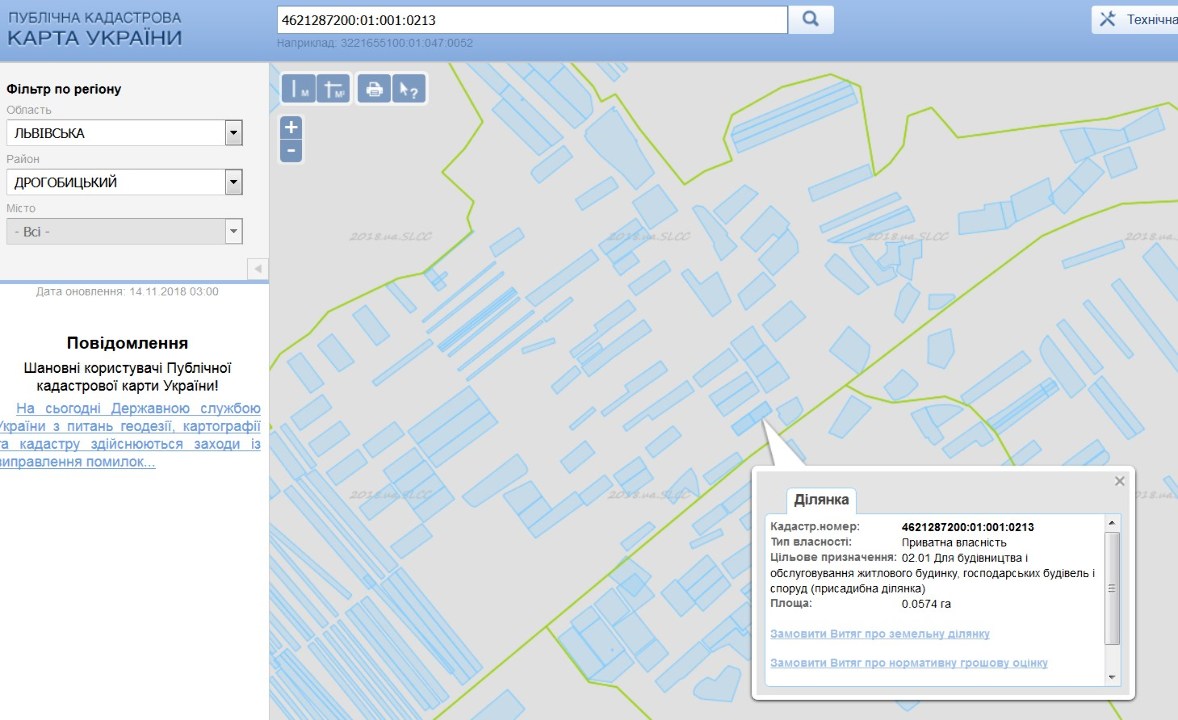Image resolution: width=1178 pixels, height=720 pixels.
Task: Expand the Район dropdown showing ДРОГОБИЦЬКИЙ
Action: [234, 182]
